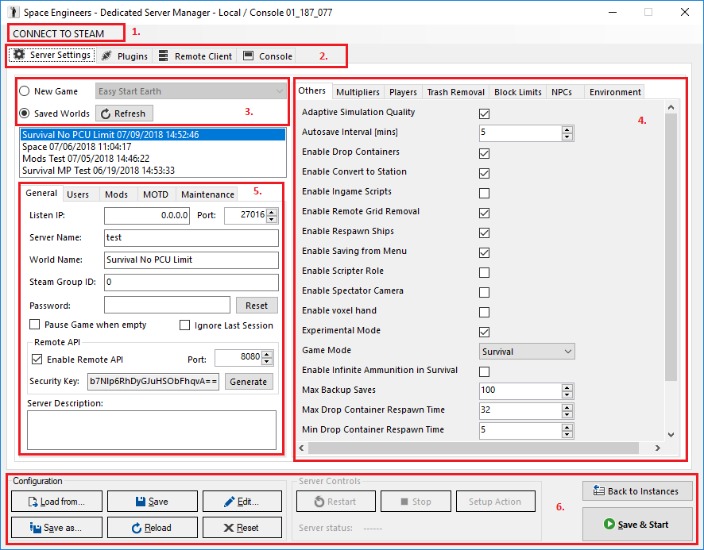704x550 pixels.
Task: Switch to the Block Limits tab
Action: click(x=517, y=92)
